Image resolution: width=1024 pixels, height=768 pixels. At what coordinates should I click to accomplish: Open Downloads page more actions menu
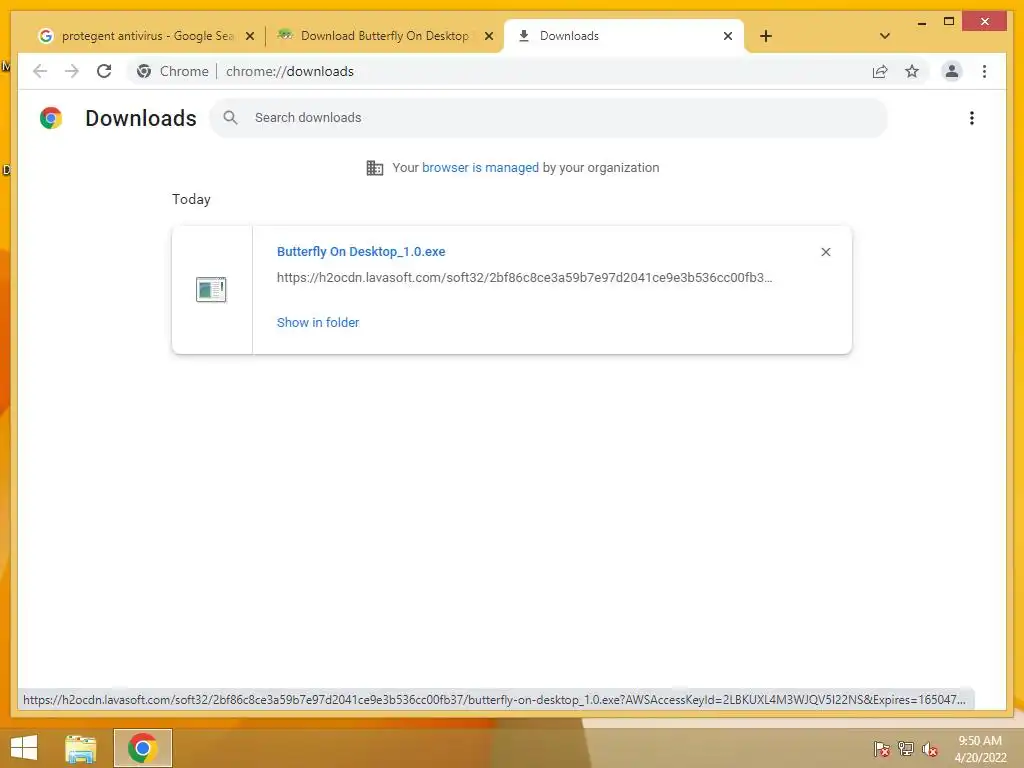point(972,118)
